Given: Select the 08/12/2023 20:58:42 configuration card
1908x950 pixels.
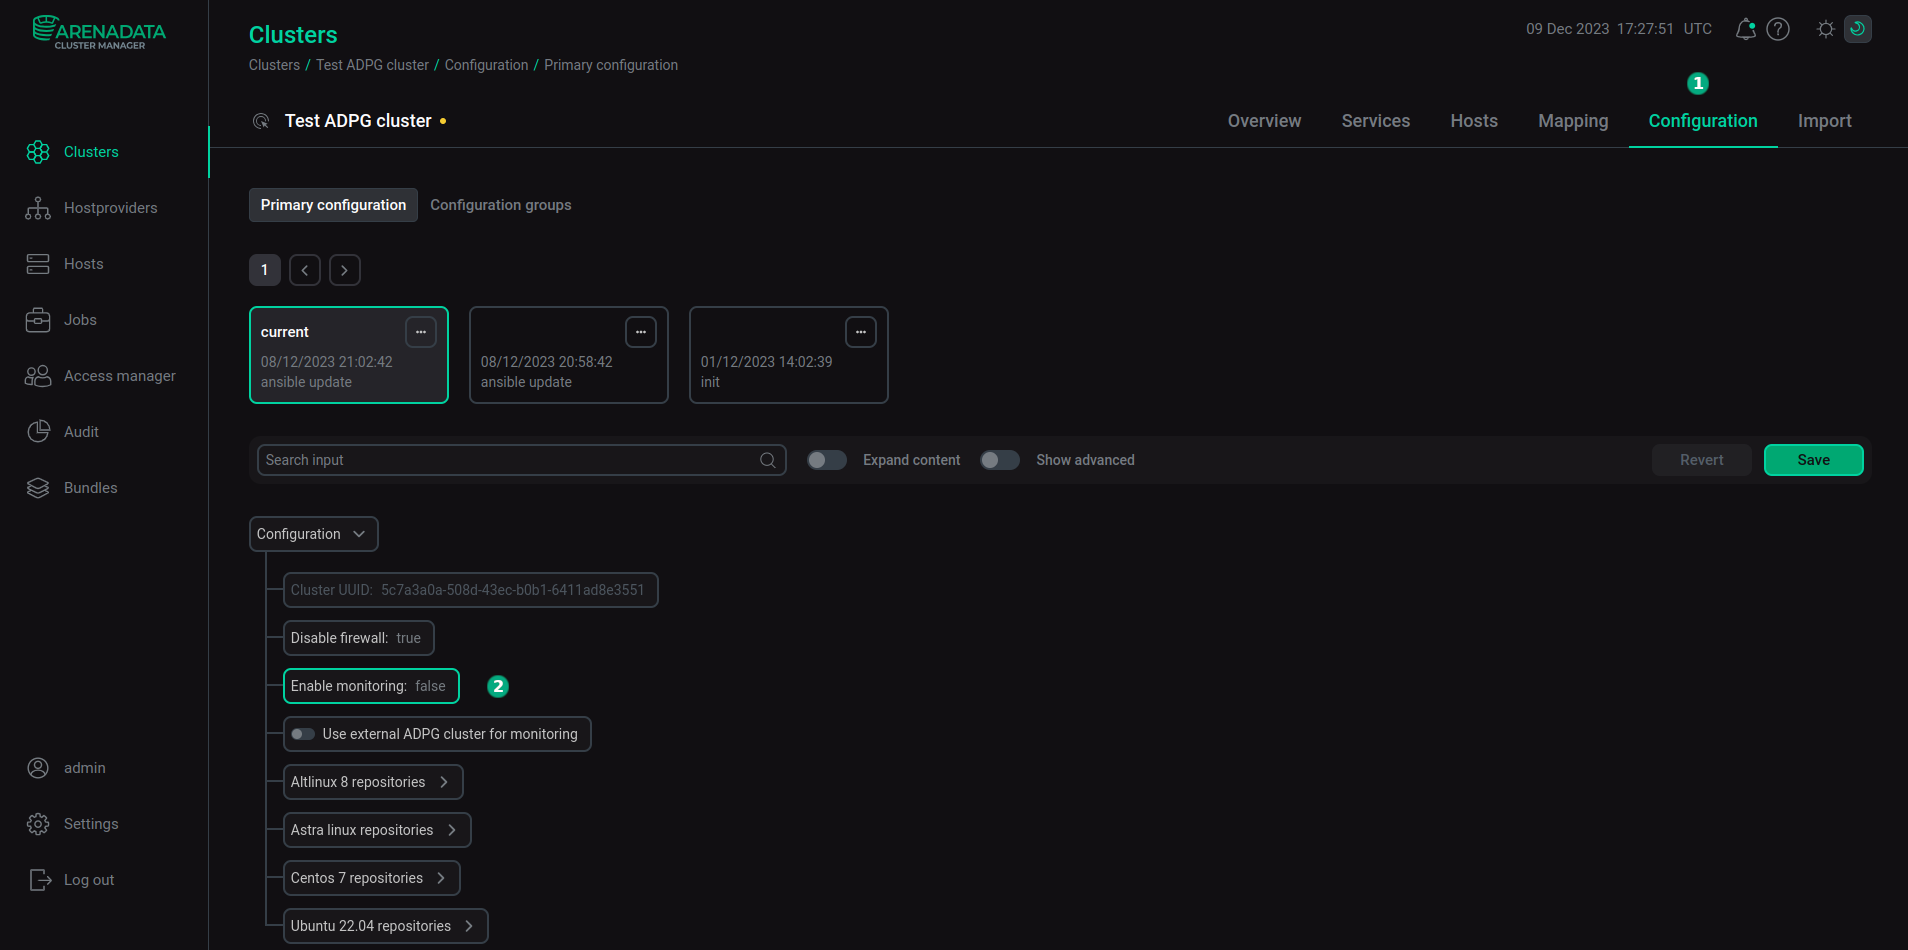Looking at the screenshot, I should (569, 355).
